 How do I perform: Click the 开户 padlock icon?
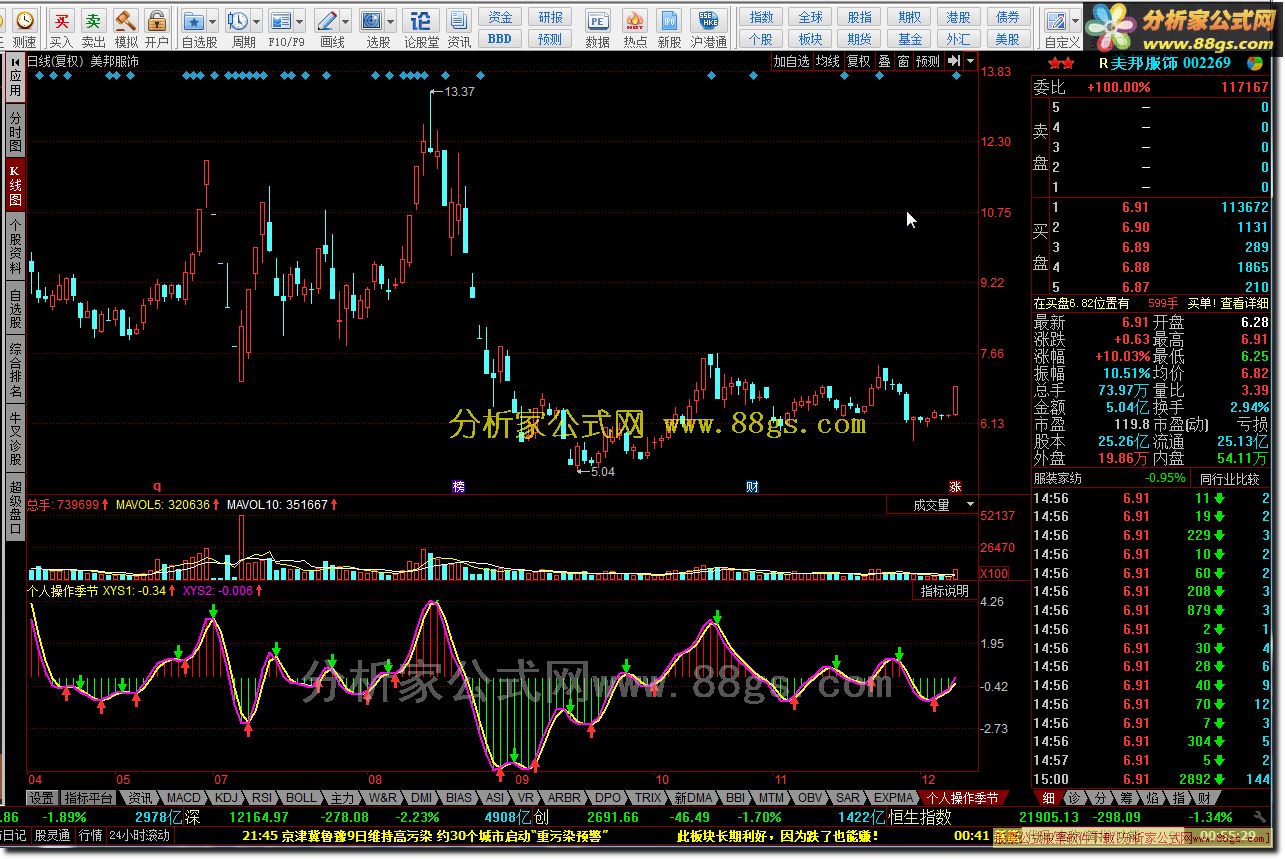click(x=156, y=20)
